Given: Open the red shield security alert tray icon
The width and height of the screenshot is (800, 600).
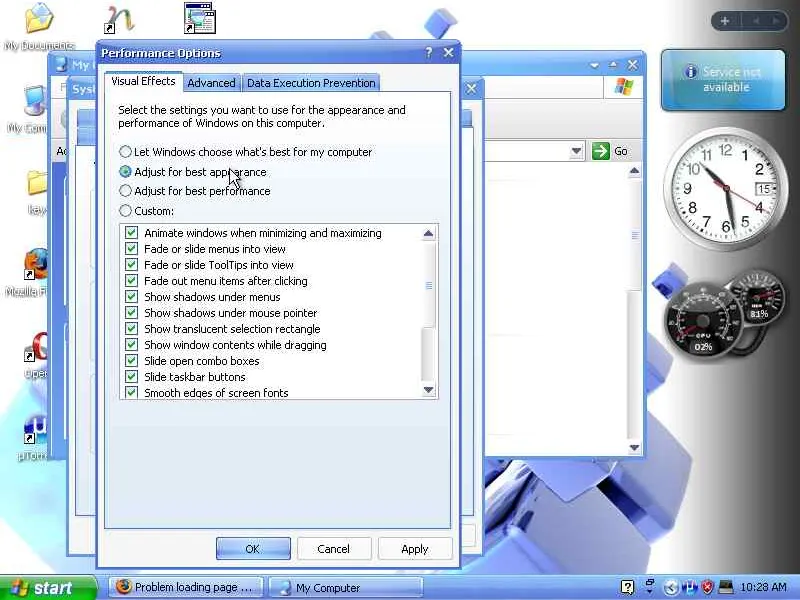Looking at the screenshot, I should (x=707, y=587).
